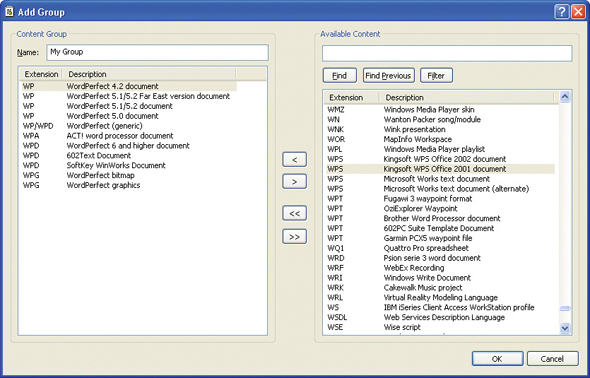Select Cakewalk Music project row
590x378 pixels.
click(x=440, y=288)
